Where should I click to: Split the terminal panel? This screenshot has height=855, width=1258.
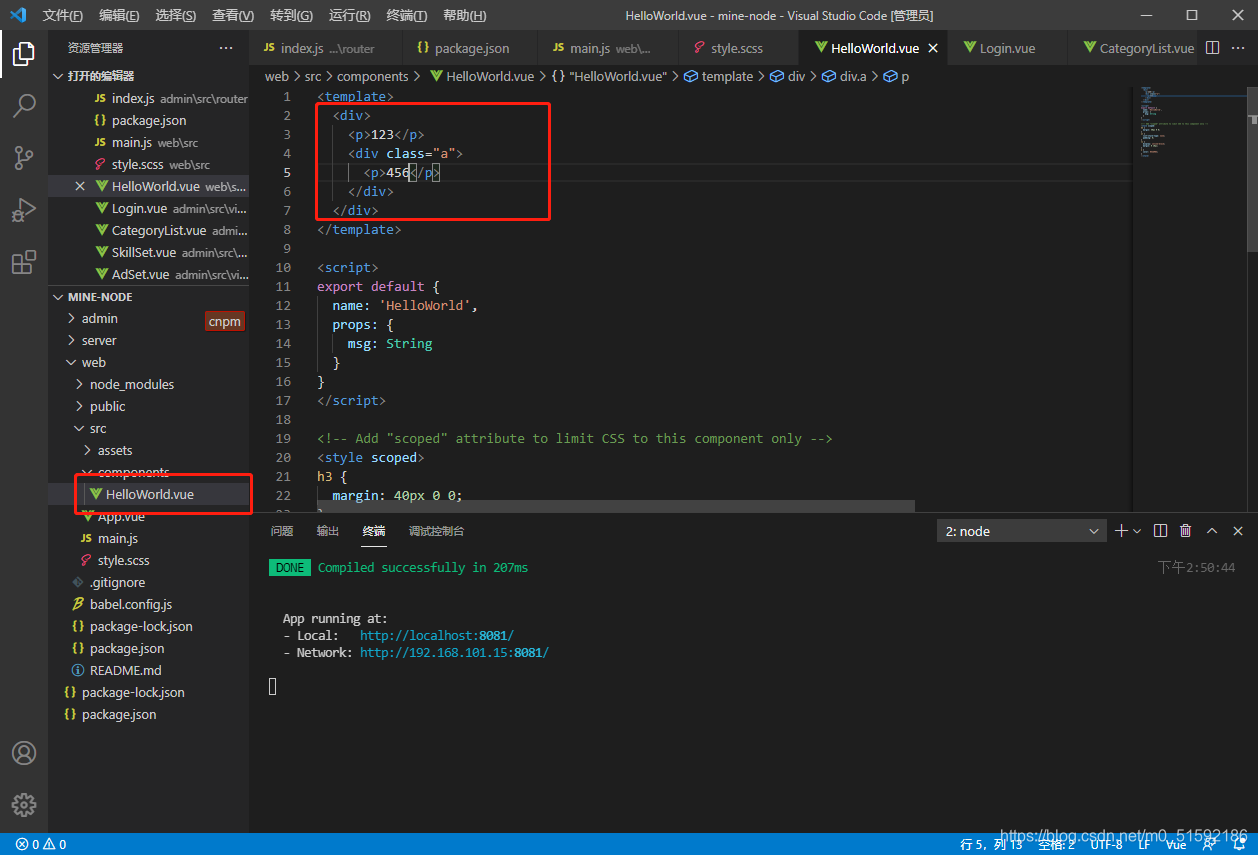[x=1160, y=531]
